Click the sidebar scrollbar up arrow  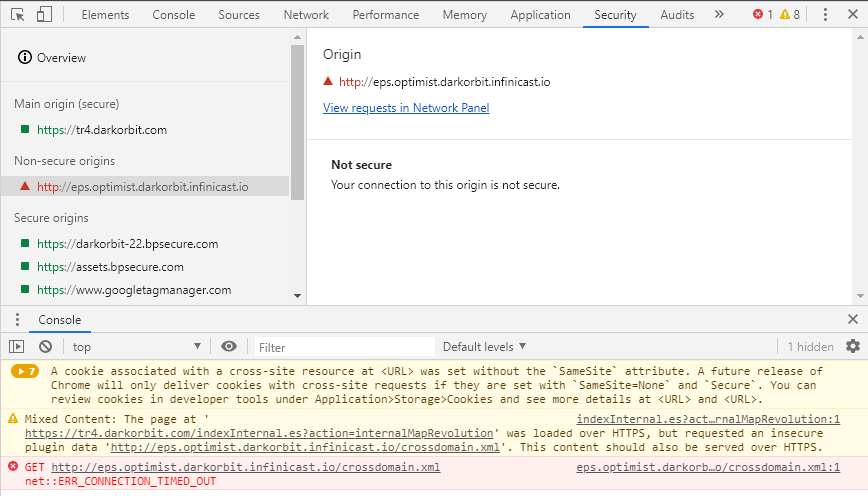(x=298, y=37)
